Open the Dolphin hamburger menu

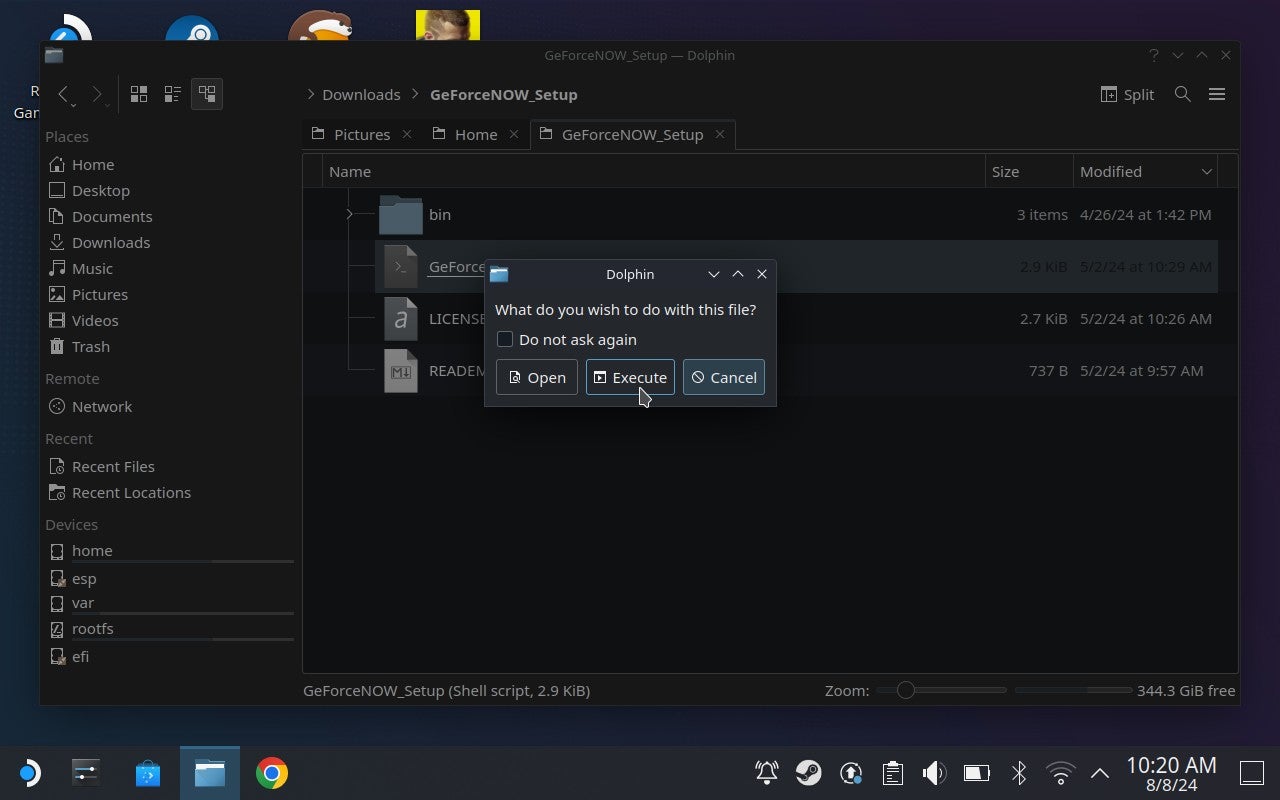pos(1217,94)
